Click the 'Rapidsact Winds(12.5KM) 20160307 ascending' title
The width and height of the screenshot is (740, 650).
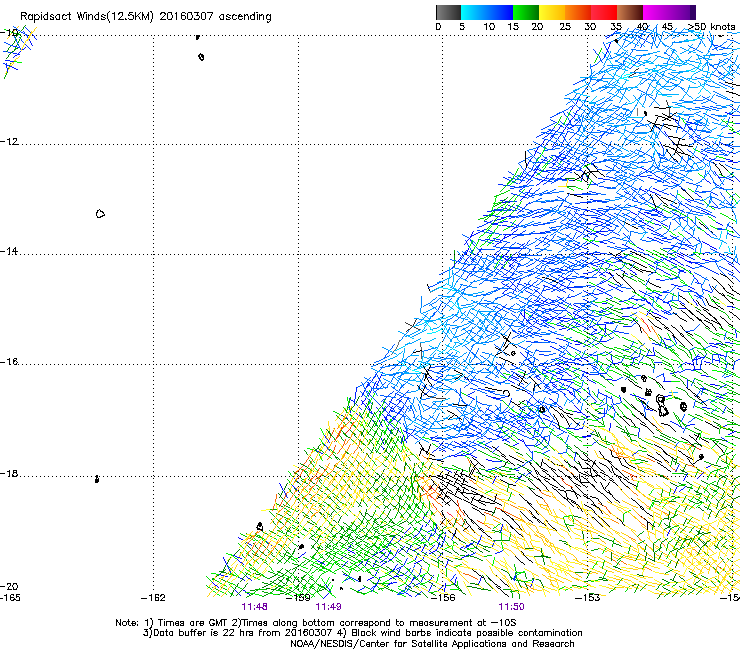coord(146,17)
